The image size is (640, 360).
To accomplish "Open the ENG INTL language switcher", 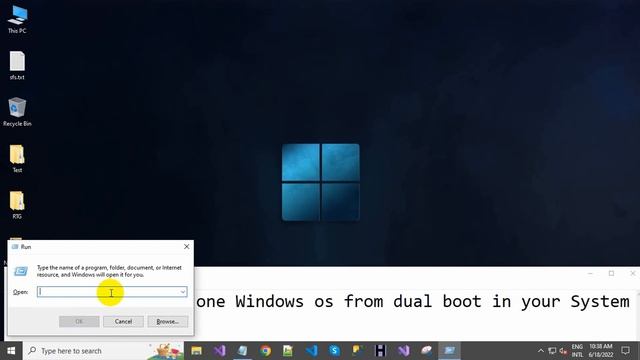I will (577, 351).
